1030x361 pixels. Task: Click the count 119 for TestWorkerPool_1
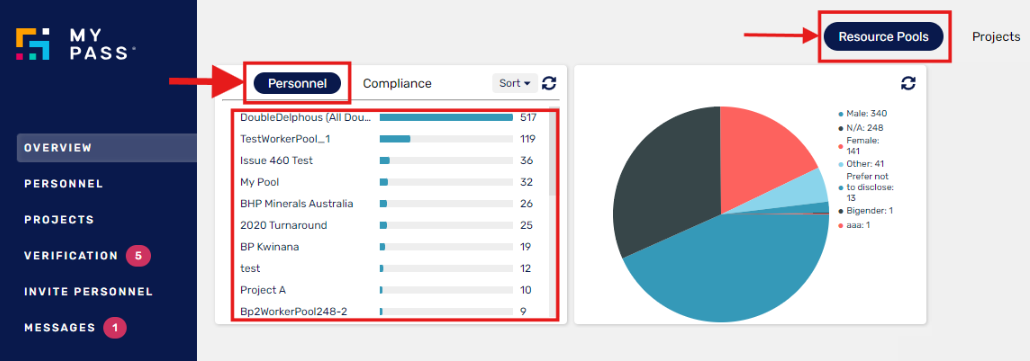[527, 139]
